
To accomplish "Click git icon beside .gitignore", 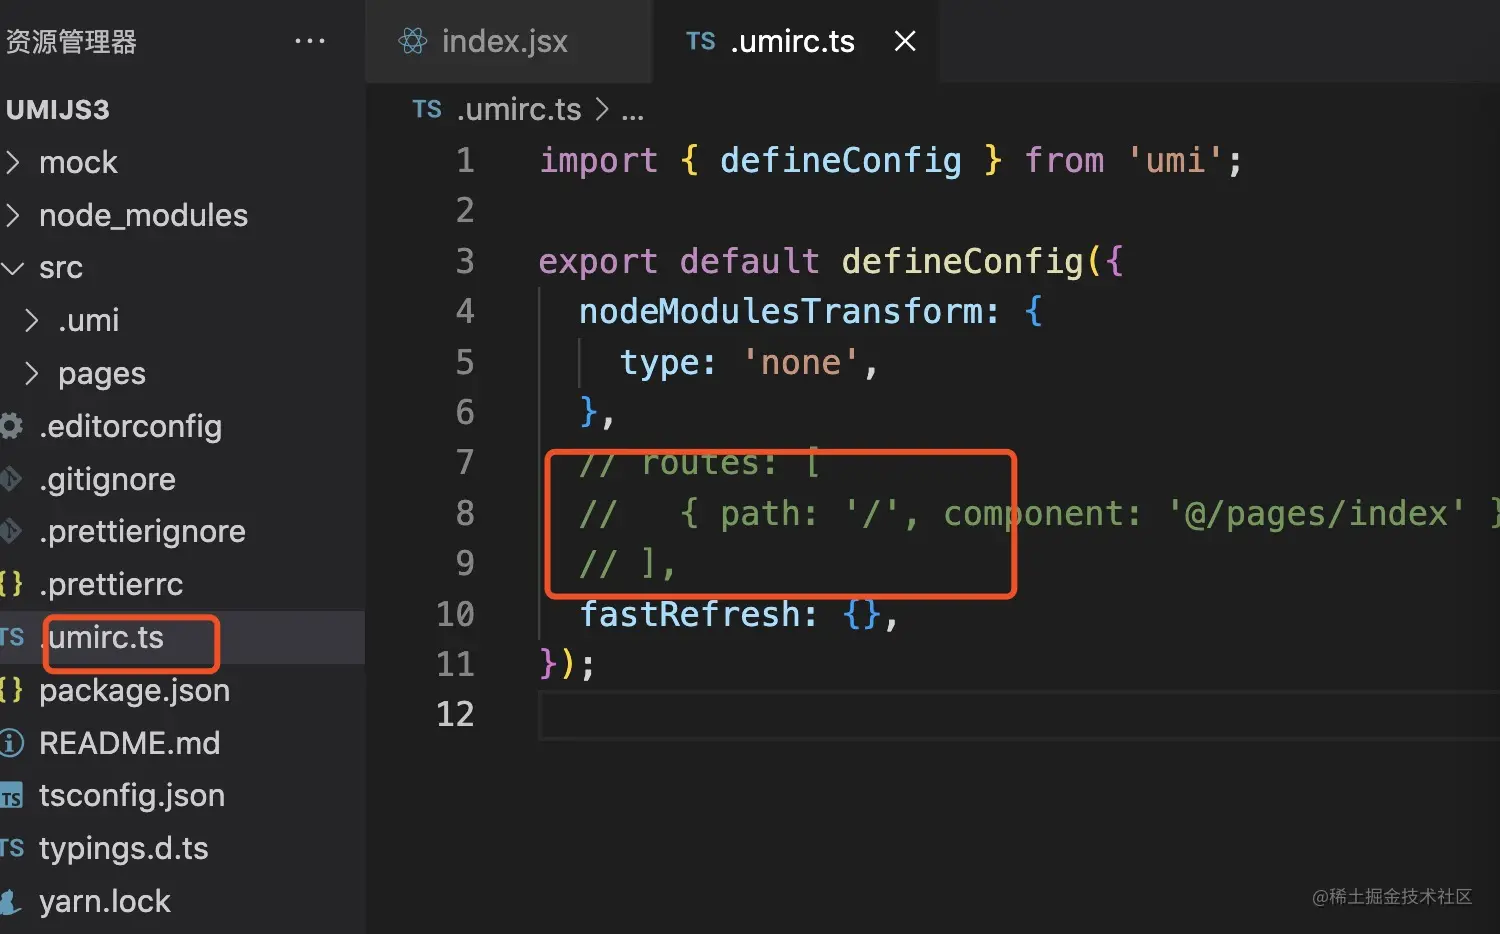I will 11,479.
